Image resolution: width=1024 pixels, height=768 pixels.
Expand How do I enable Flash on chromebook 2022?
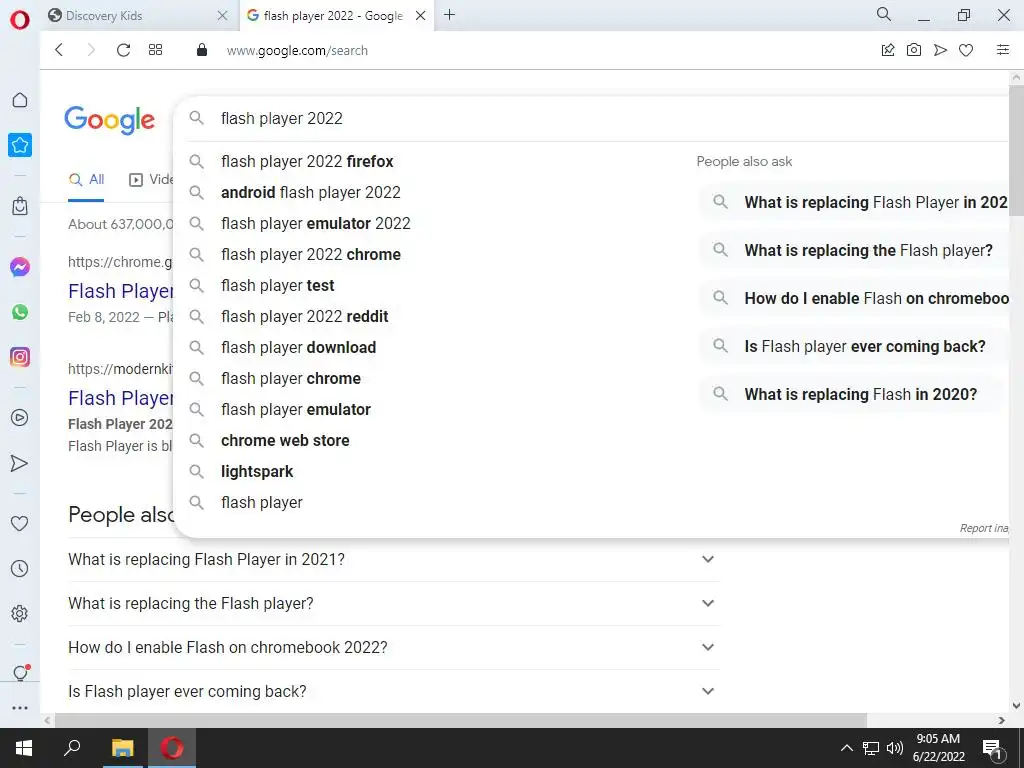(394, 647)
